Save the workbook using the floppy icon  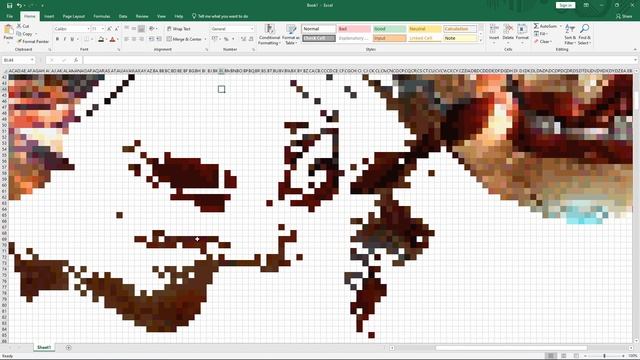pos(9,5)
